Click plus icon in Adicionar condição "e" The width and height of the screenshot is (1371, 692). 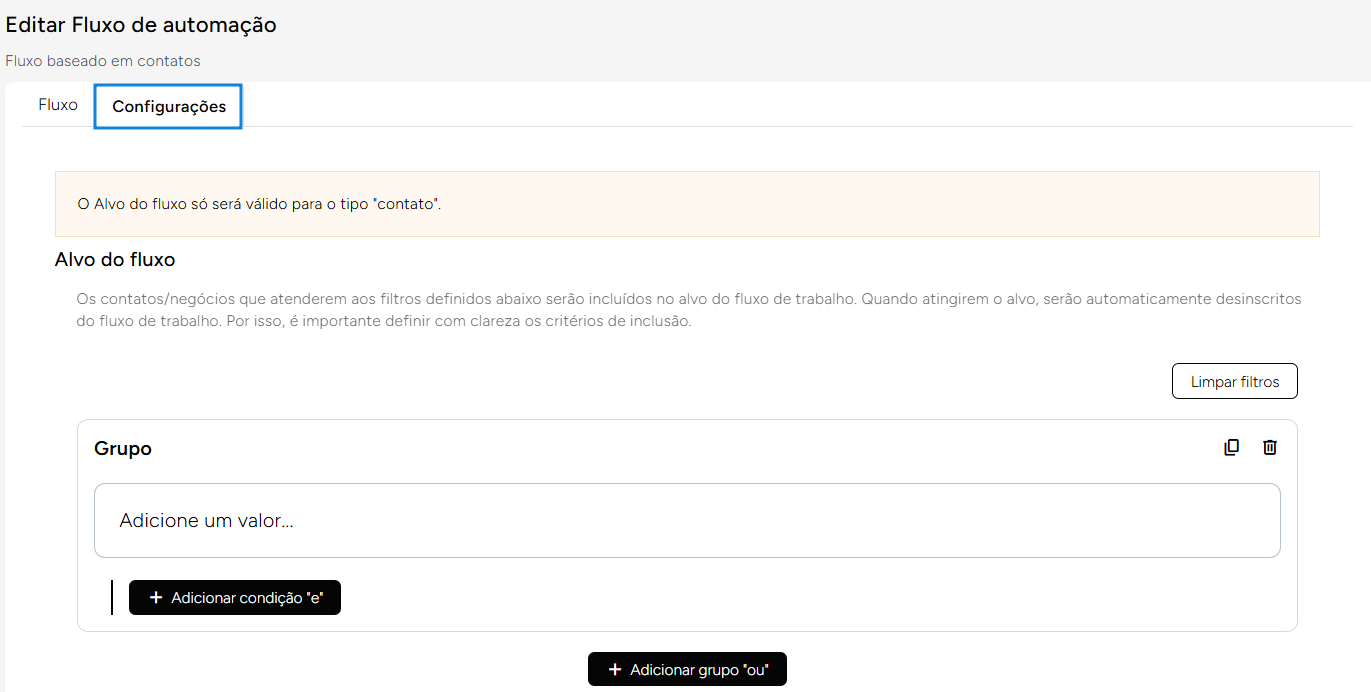click(155, 598)
